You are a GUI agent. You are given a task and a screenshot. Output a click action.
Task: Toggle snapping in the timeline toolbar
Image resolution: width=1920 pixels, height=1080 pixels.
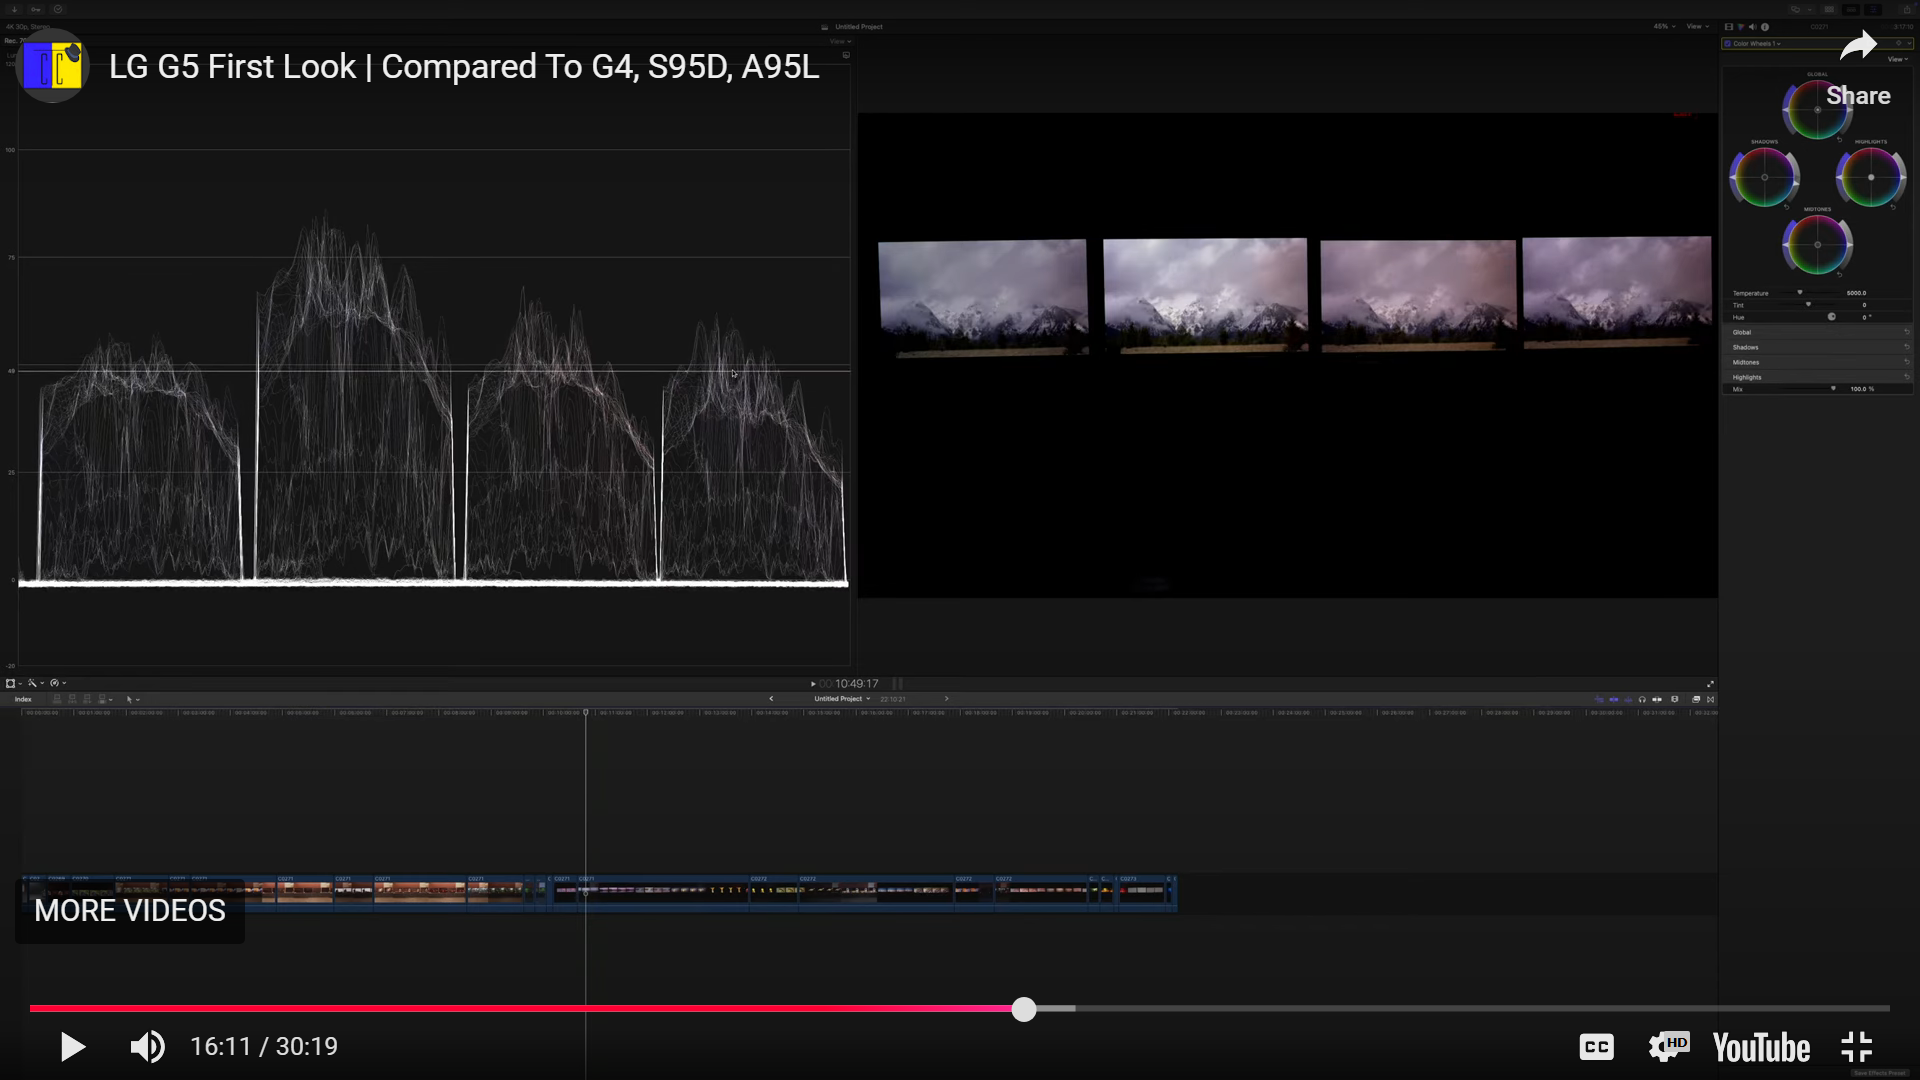coord(1673,699)
